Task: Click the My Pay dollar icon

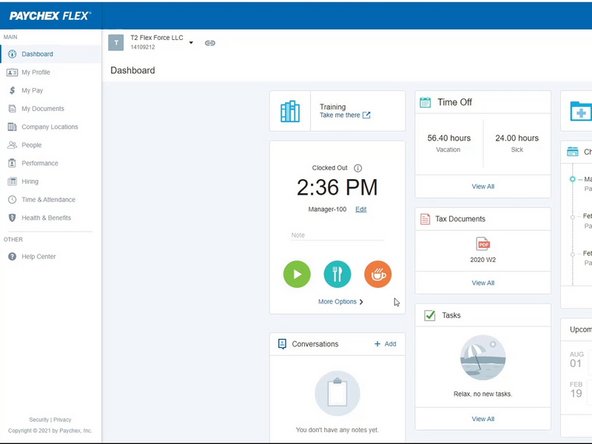Action: (x=12, y=90)
